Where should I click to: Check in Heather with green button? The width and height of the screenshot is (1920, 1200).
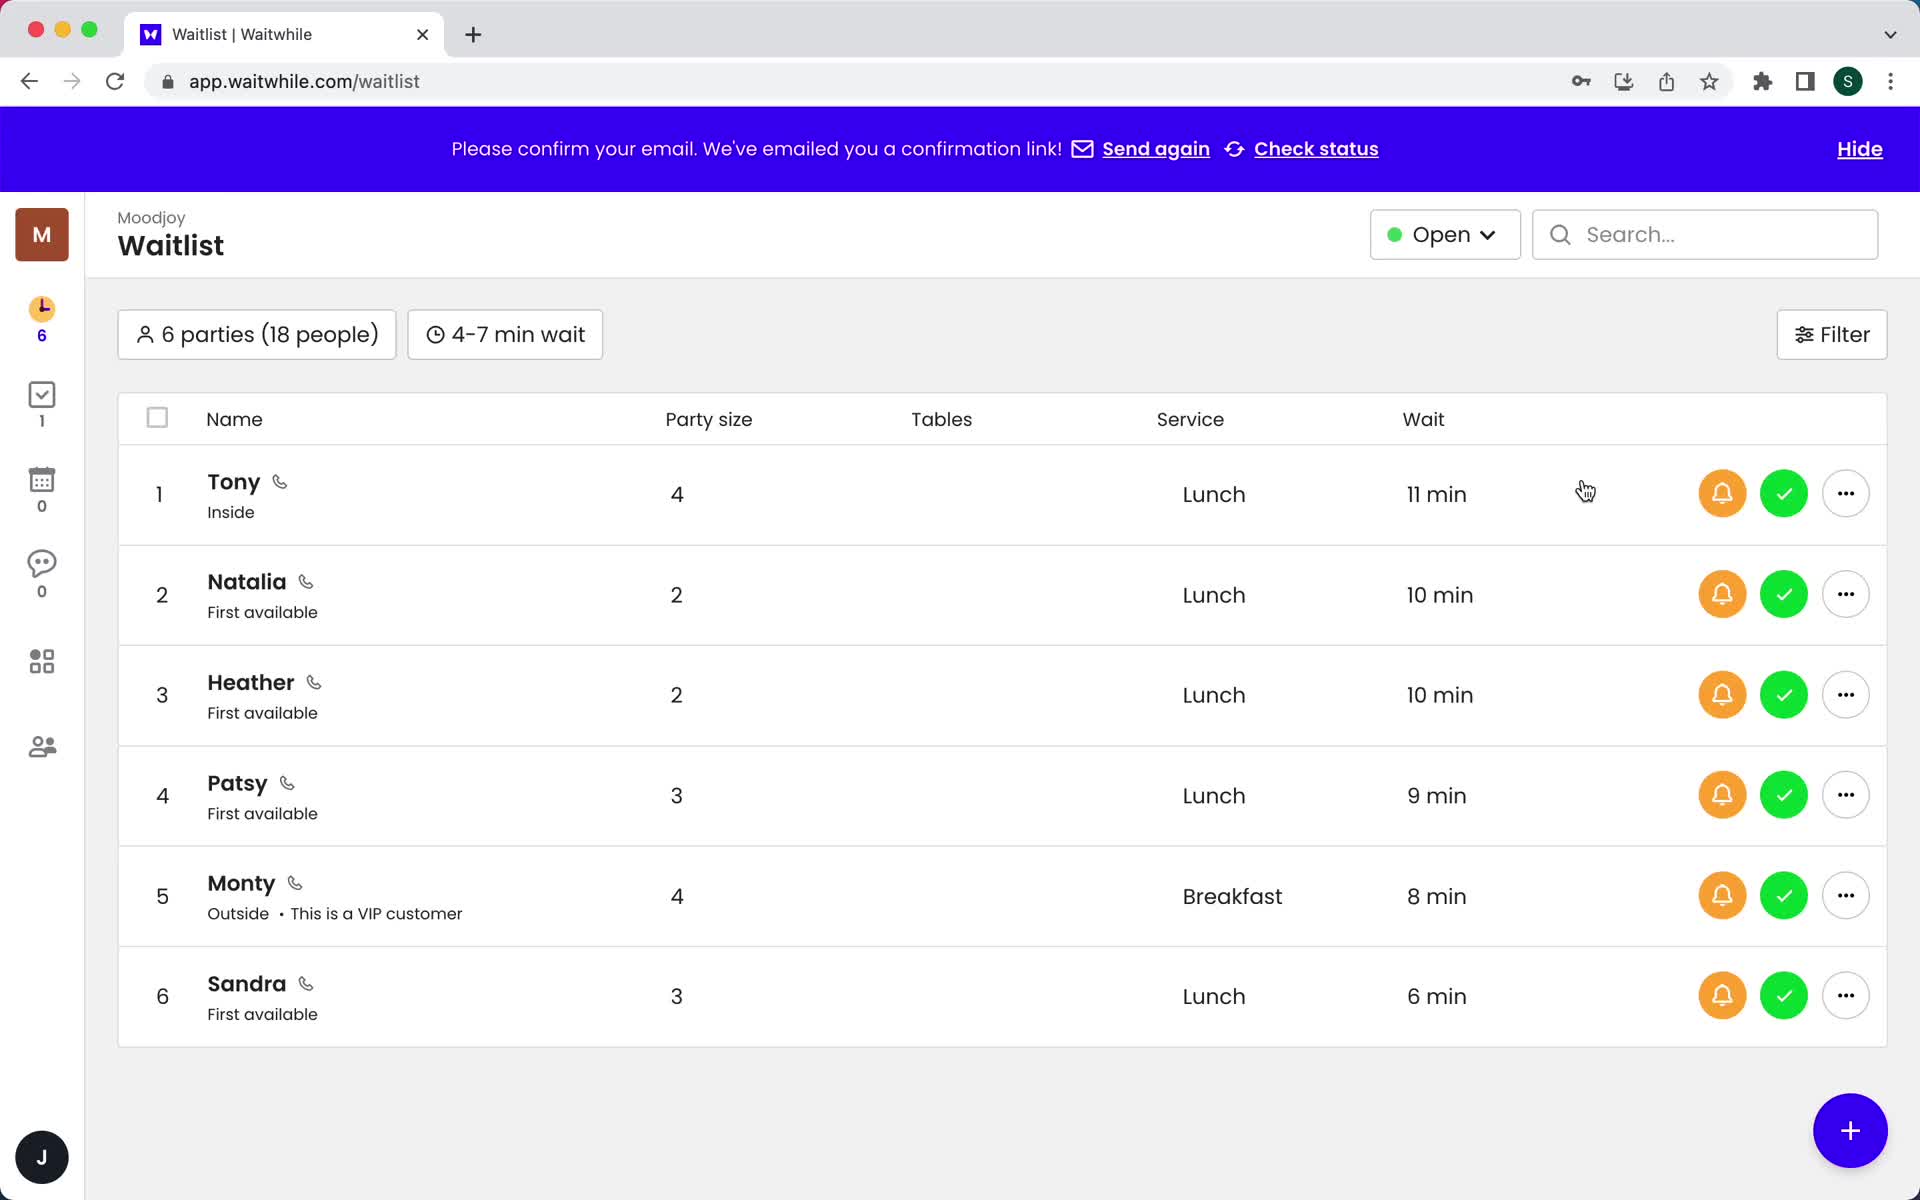(x=1784, y=695)
